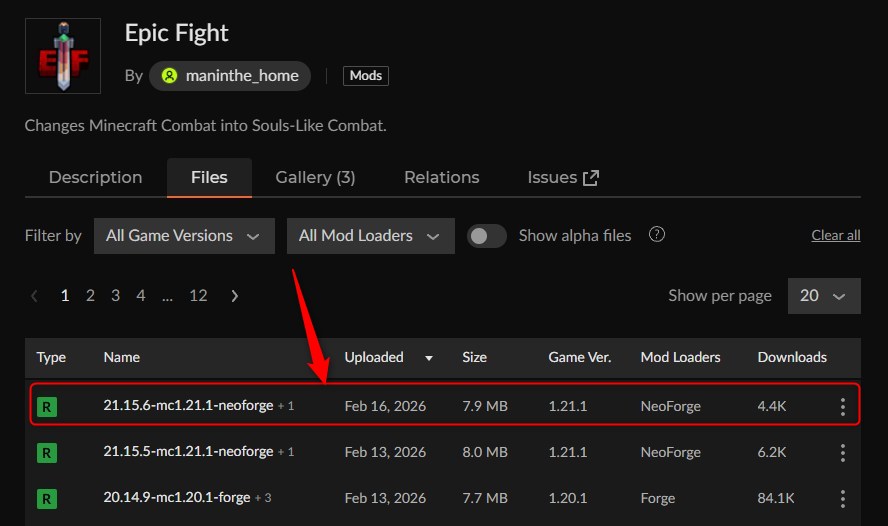Screen dimensions: 888x526
Task: Open the Show per page 20 dropdown
Action: [824, 296]
